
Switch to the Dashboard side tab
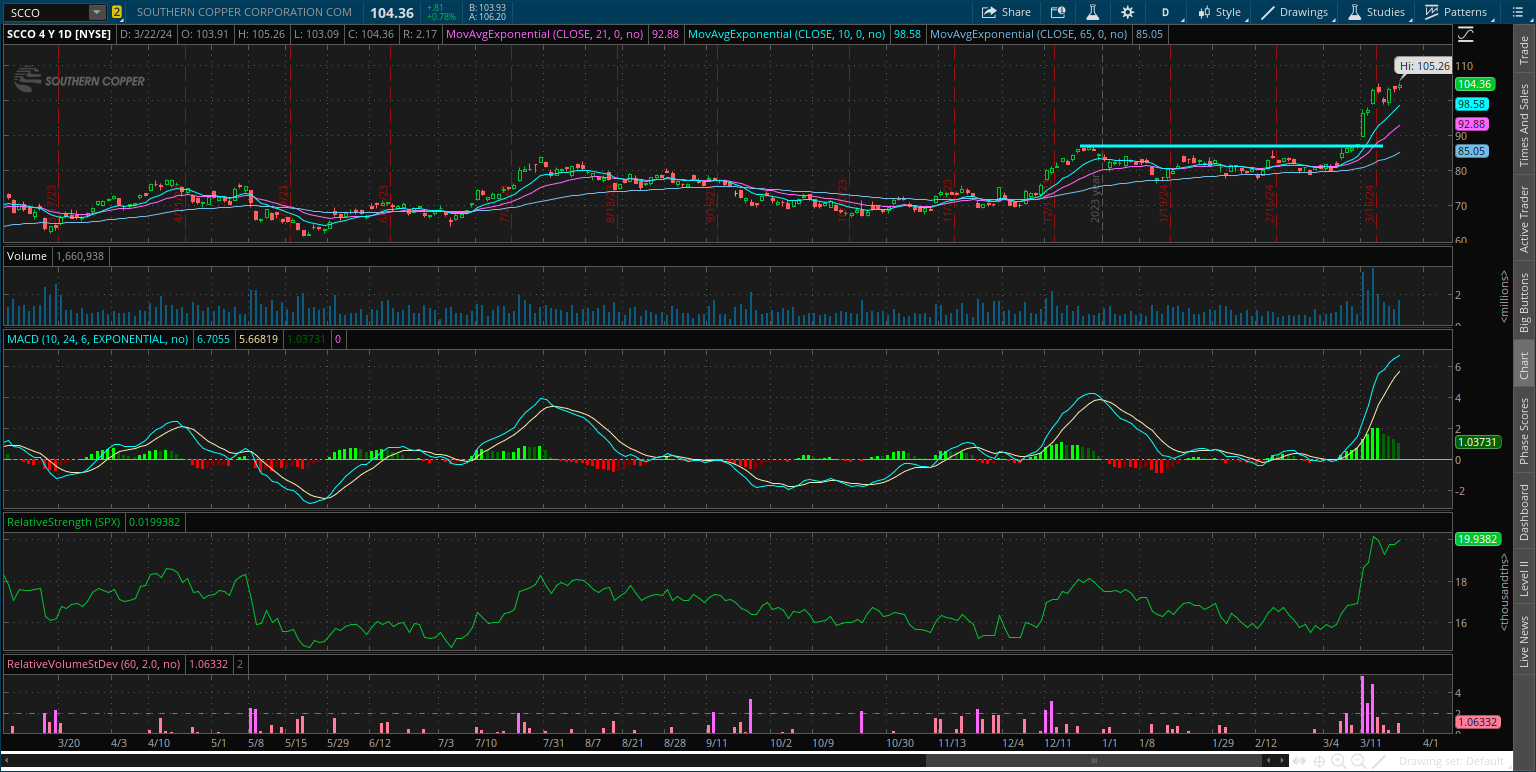coord(1524,513)
